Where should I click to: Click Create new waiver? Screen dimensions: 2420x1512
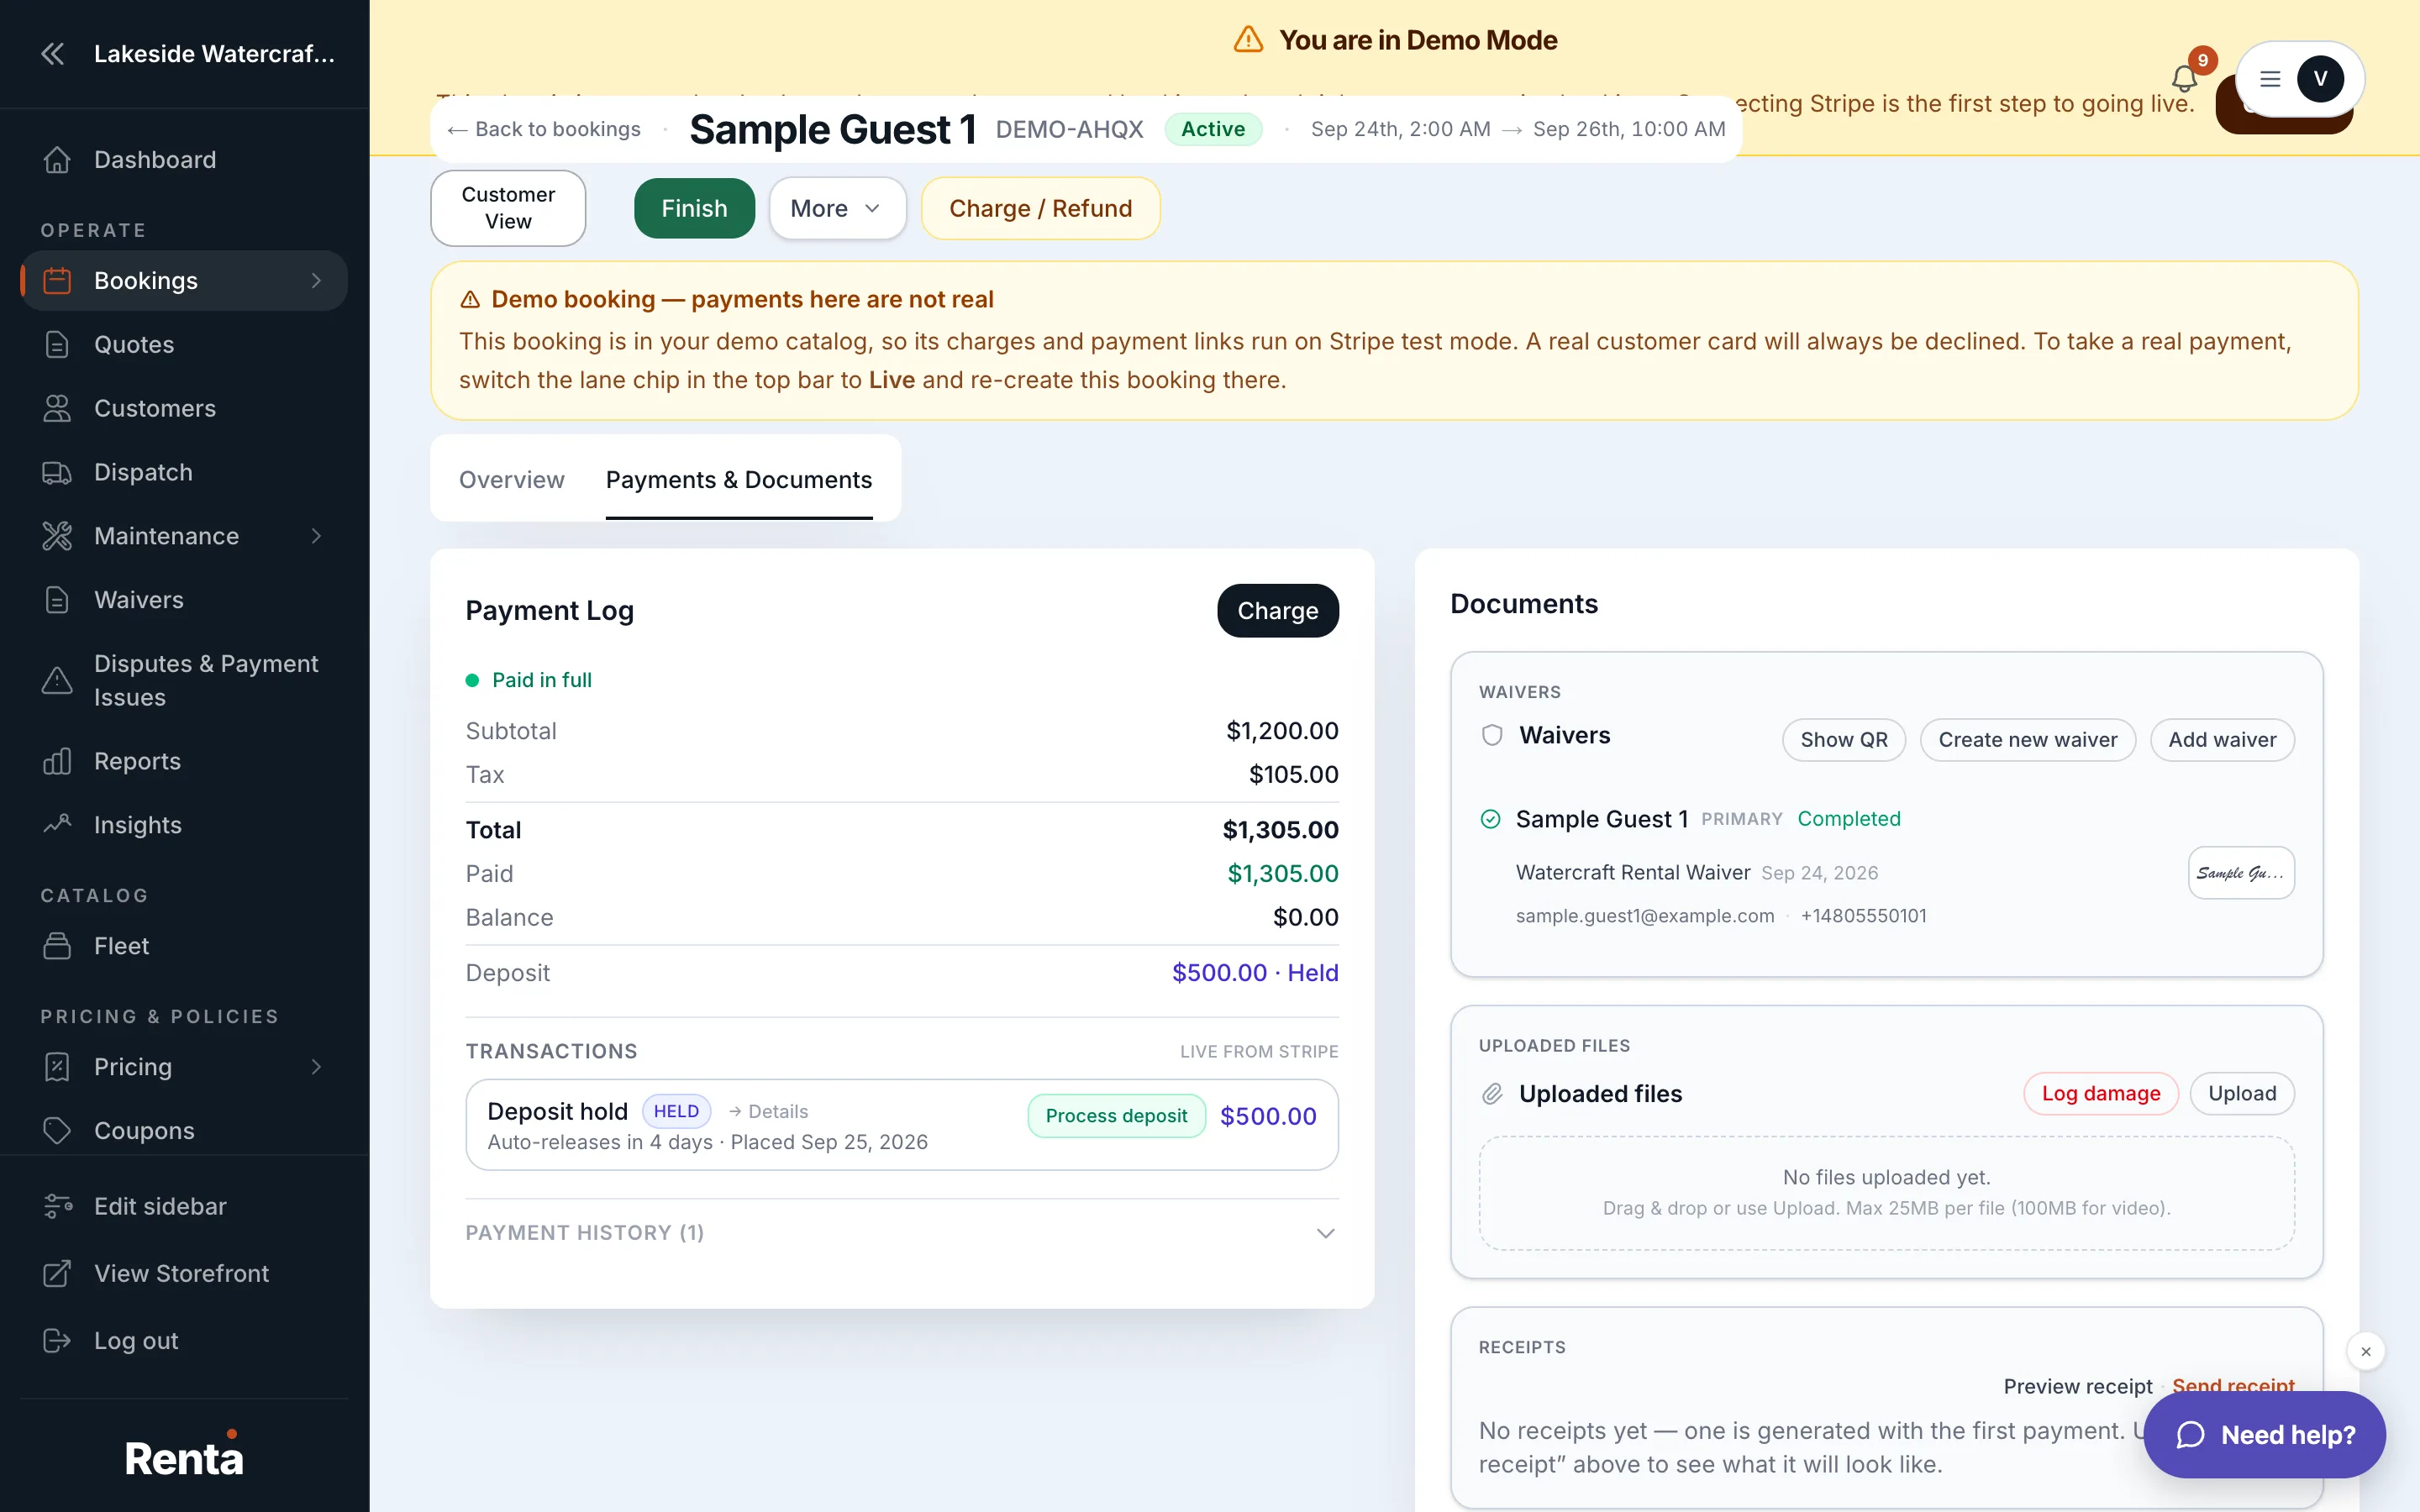tap(2027, 740)
